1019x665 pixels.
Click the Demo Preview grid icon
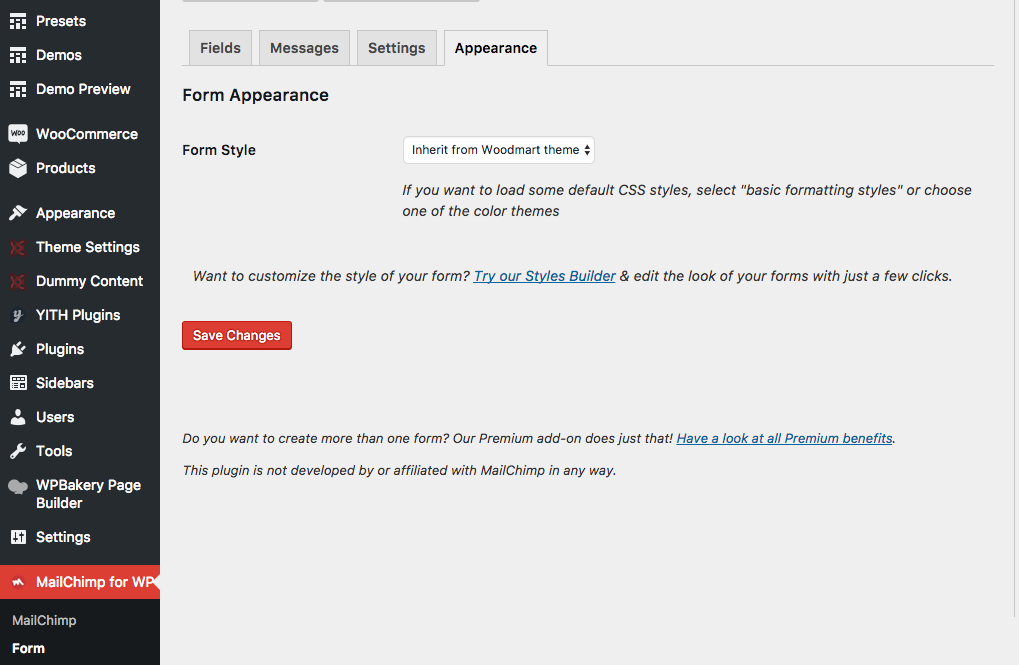[18, 89]
